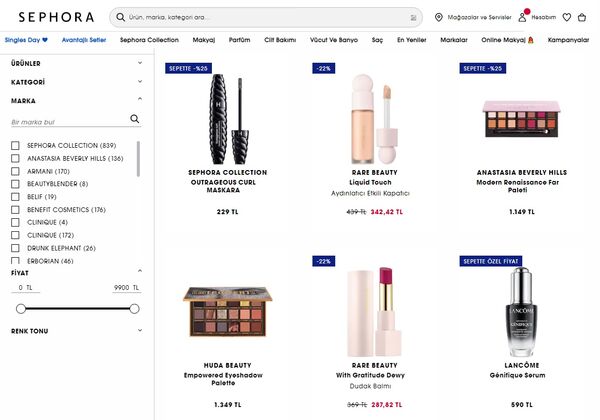Open the wishlist heart icon
This screenshot has width=600, height=420.
567,17
